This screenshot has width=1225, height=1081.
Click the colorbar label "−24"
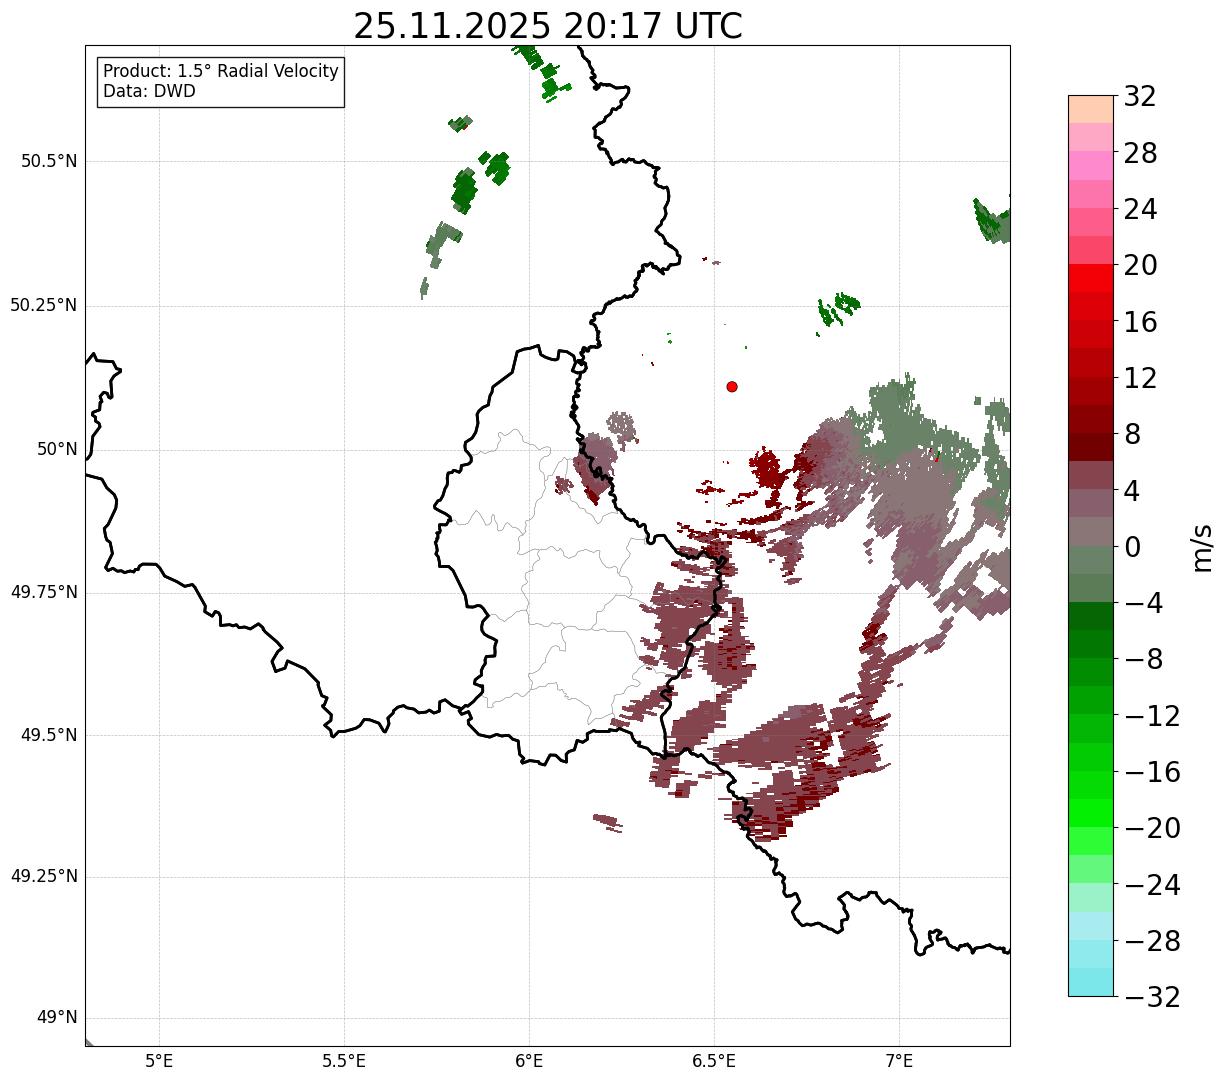click(x=1152, y=886)
